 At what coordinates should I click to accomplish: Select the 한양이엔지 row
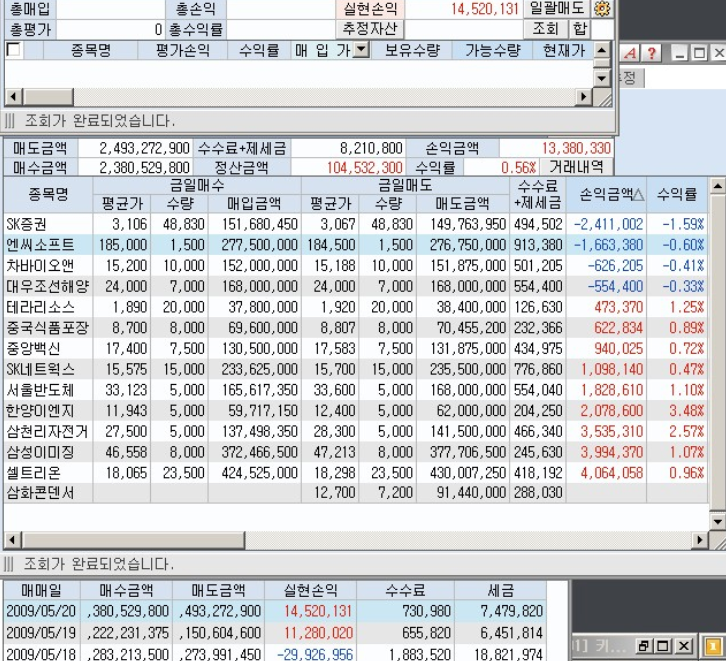coord(355,411)
